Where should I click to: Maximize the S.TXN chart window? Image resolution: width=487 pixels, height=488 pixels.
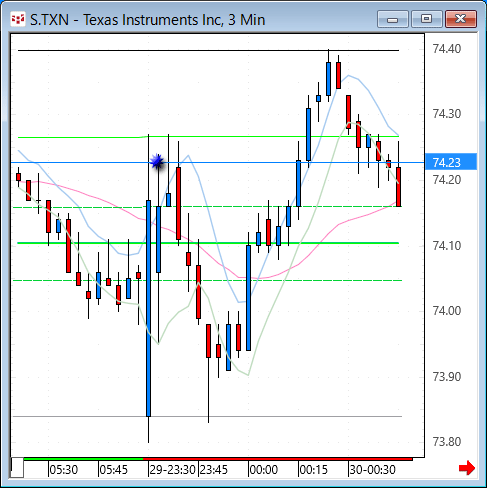[427, 19]
